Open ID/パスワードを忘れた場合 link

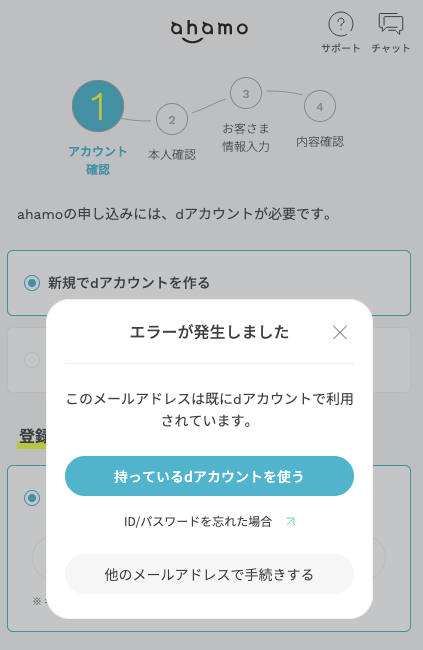click(198, 521)
